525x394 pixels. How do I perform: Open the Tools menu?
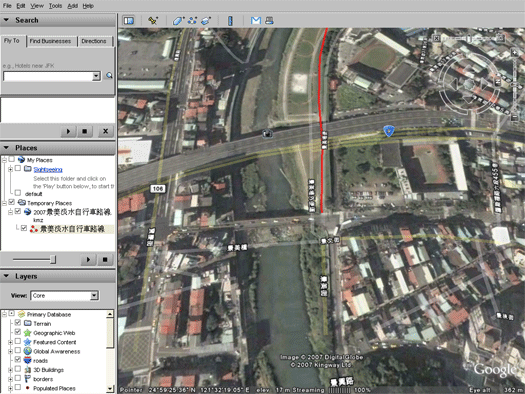pos(55,6)
